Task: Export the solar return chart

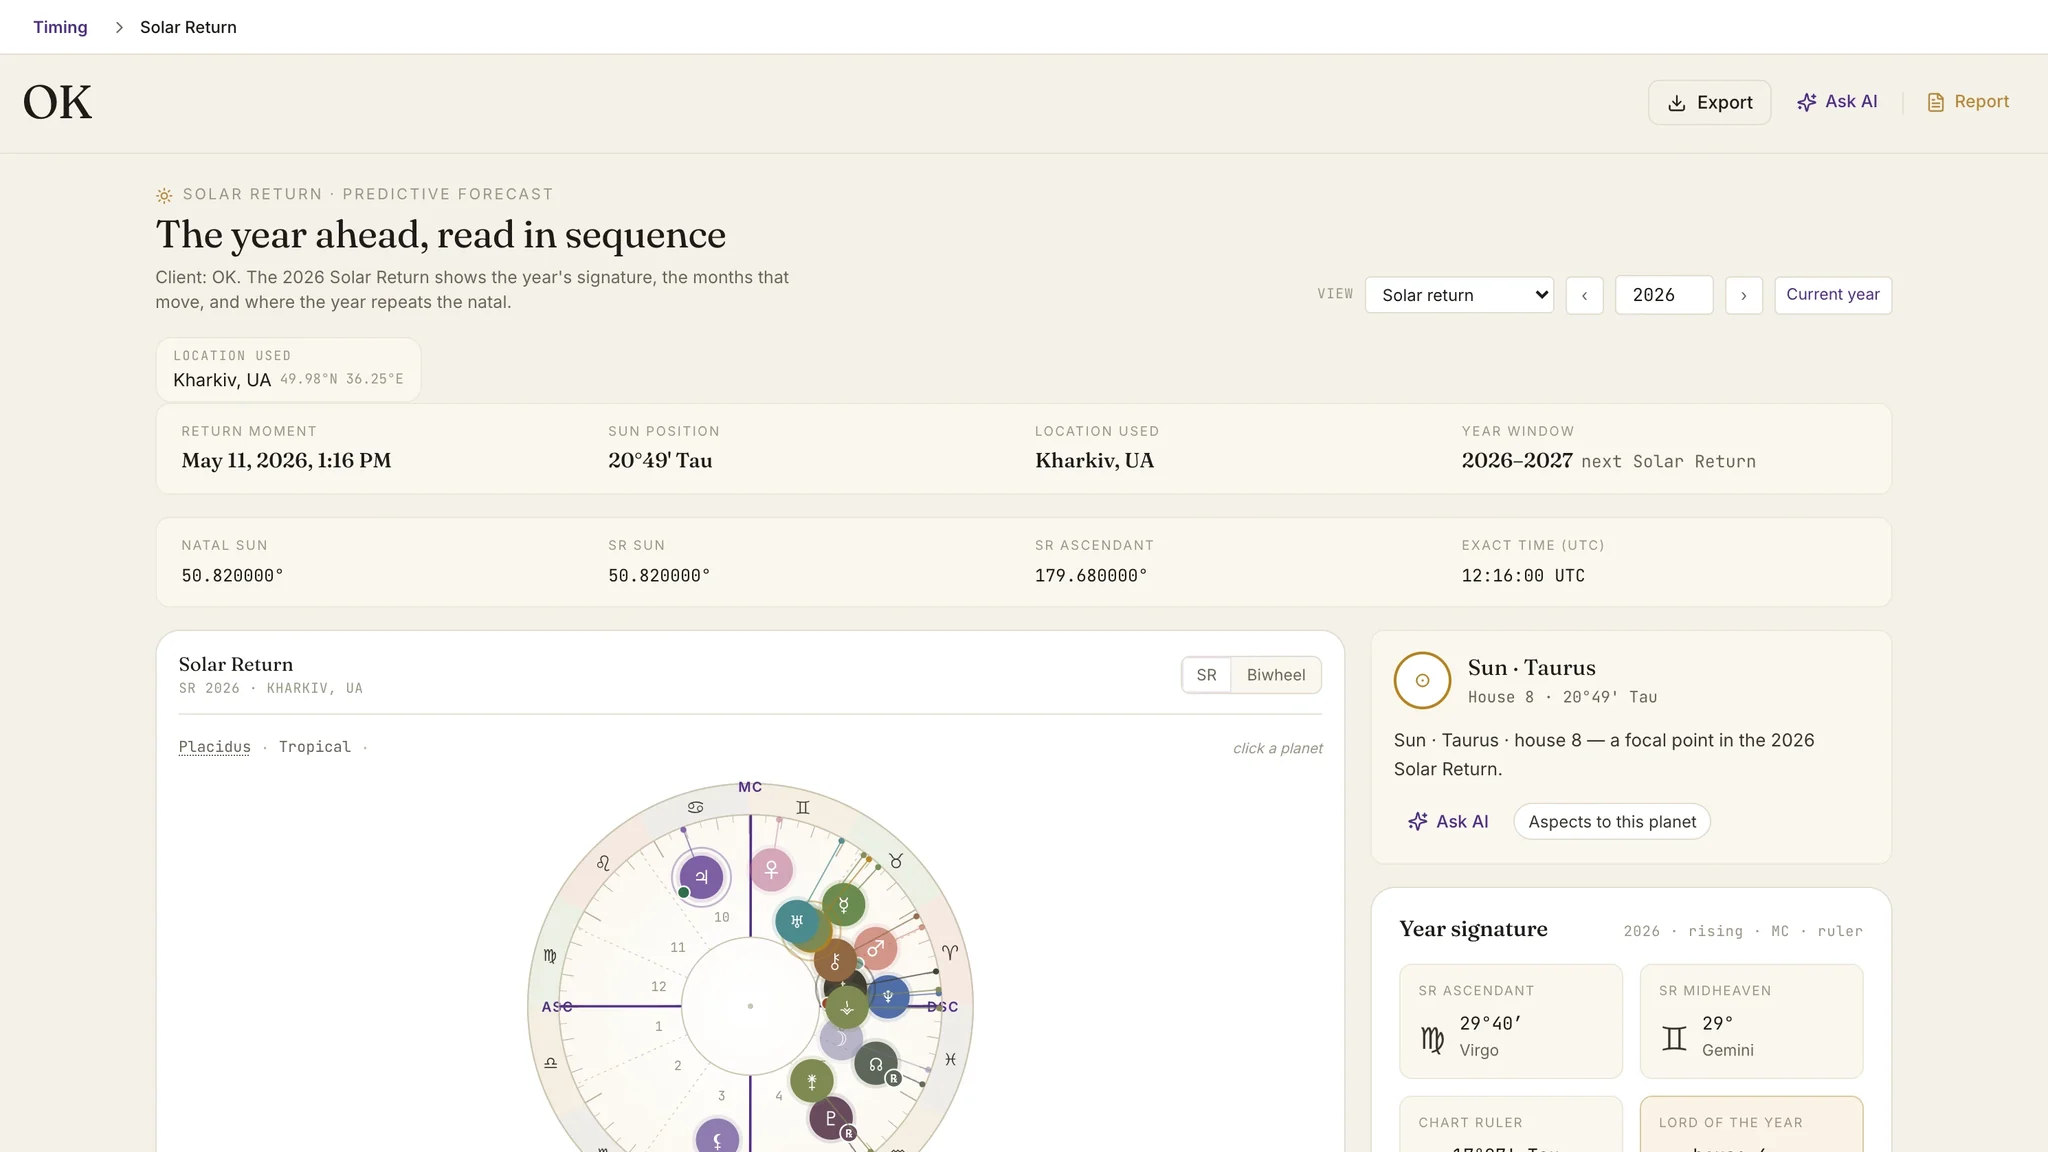Action: 1709,102
